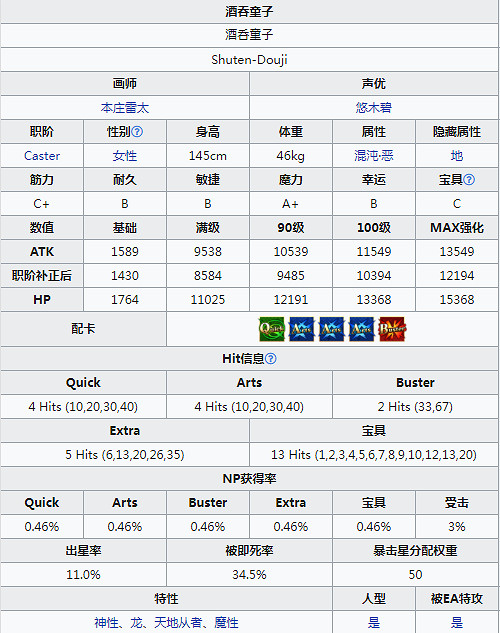This screenshot has width=500, height=633.
Task: Select the weight value 46kg
Action: point(291,156)
